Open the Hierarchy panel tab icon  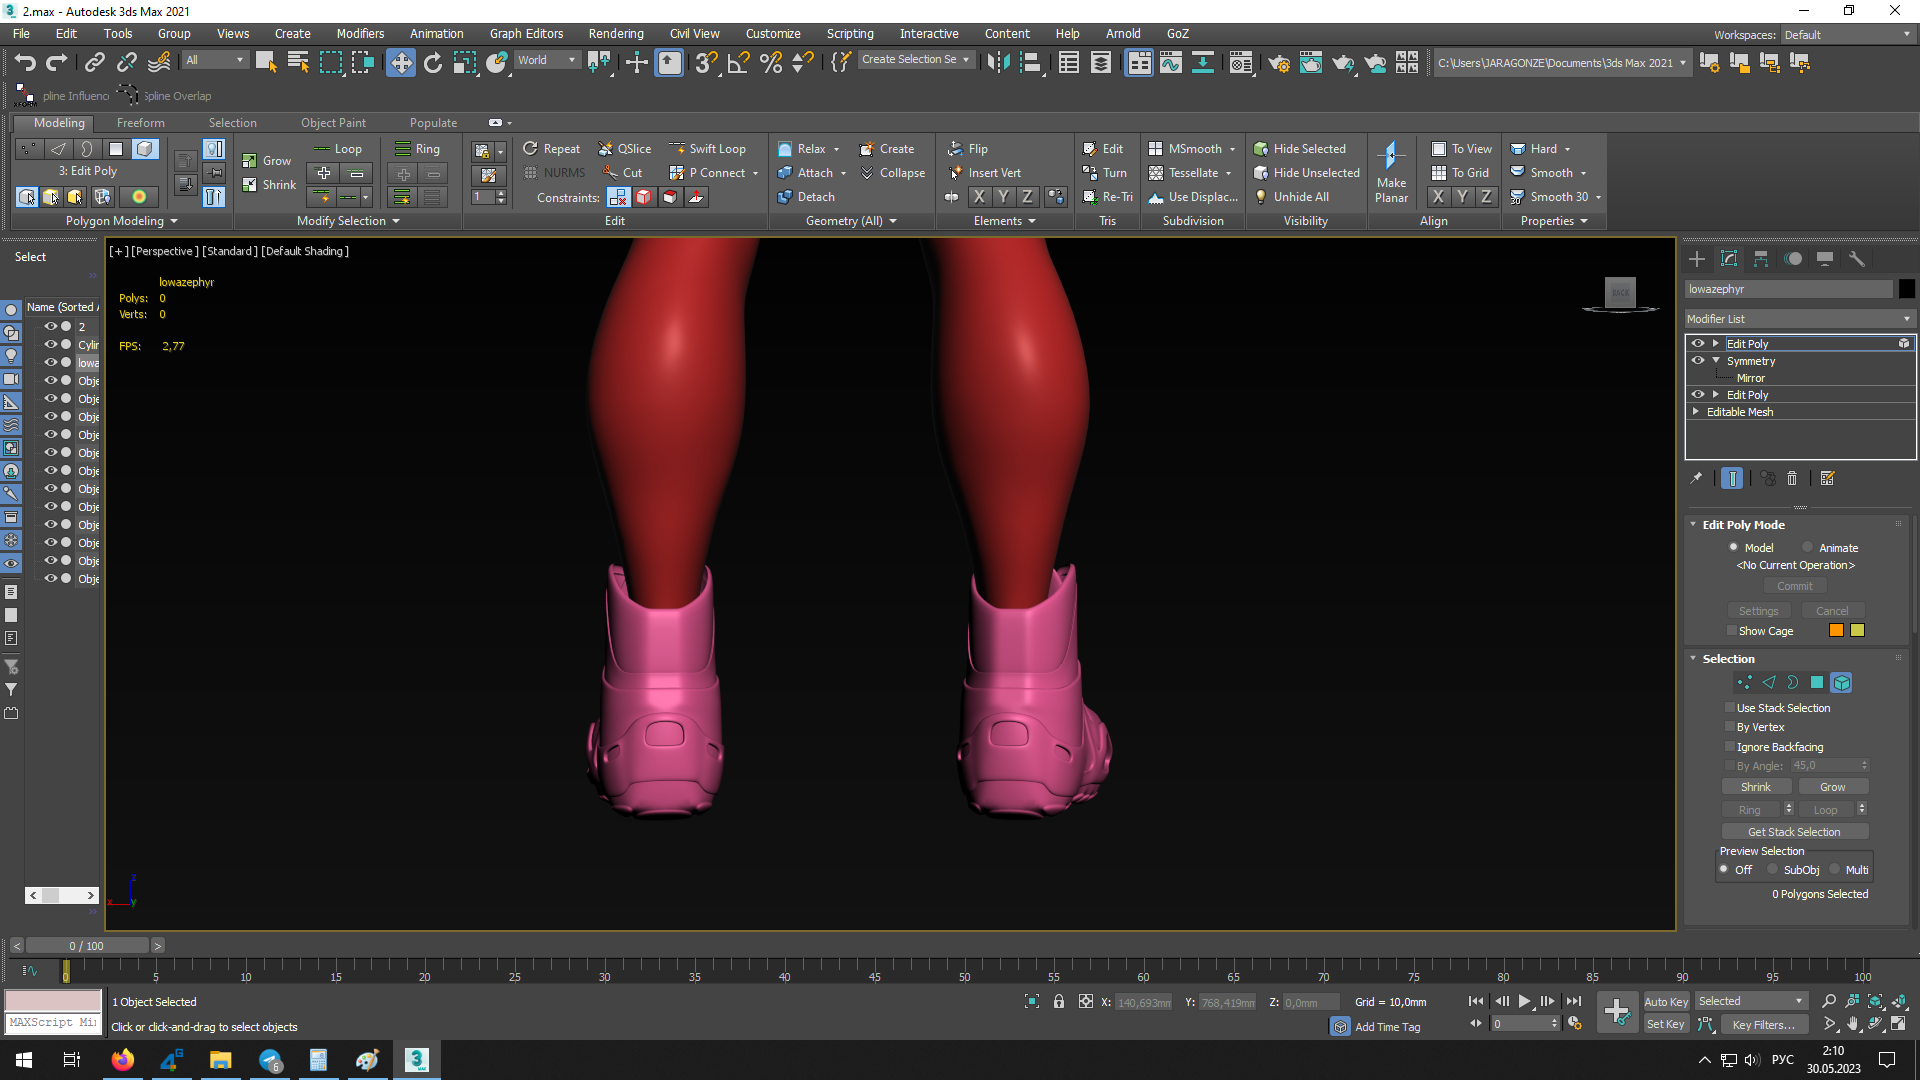(1761, 259)
